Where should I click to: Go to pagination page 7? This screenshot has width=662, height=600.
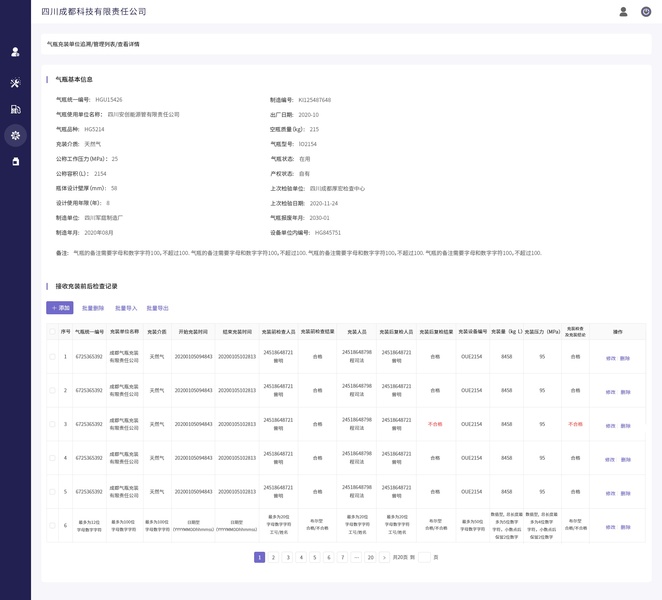pos(342,557)
